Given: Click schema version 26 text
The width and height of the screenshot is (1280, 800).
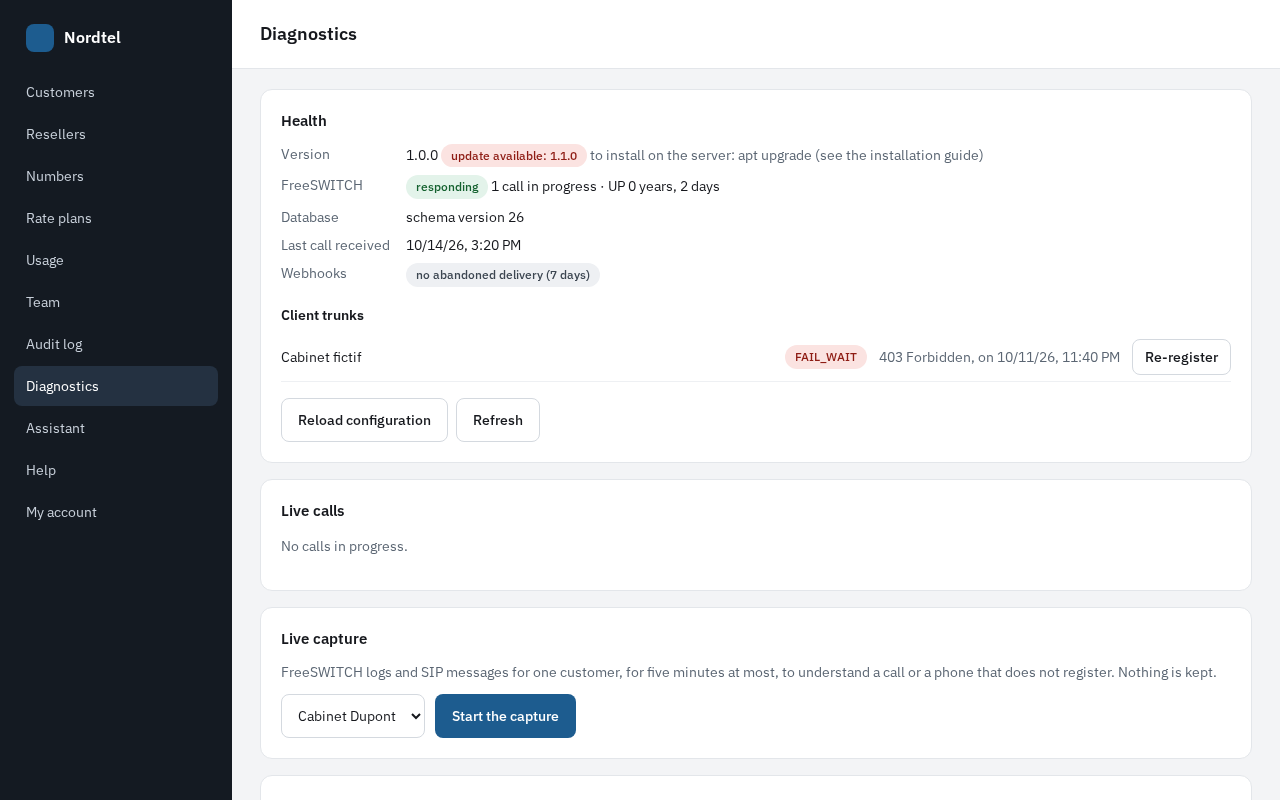Looking at the screenshot, I should [x=465, y=217].
